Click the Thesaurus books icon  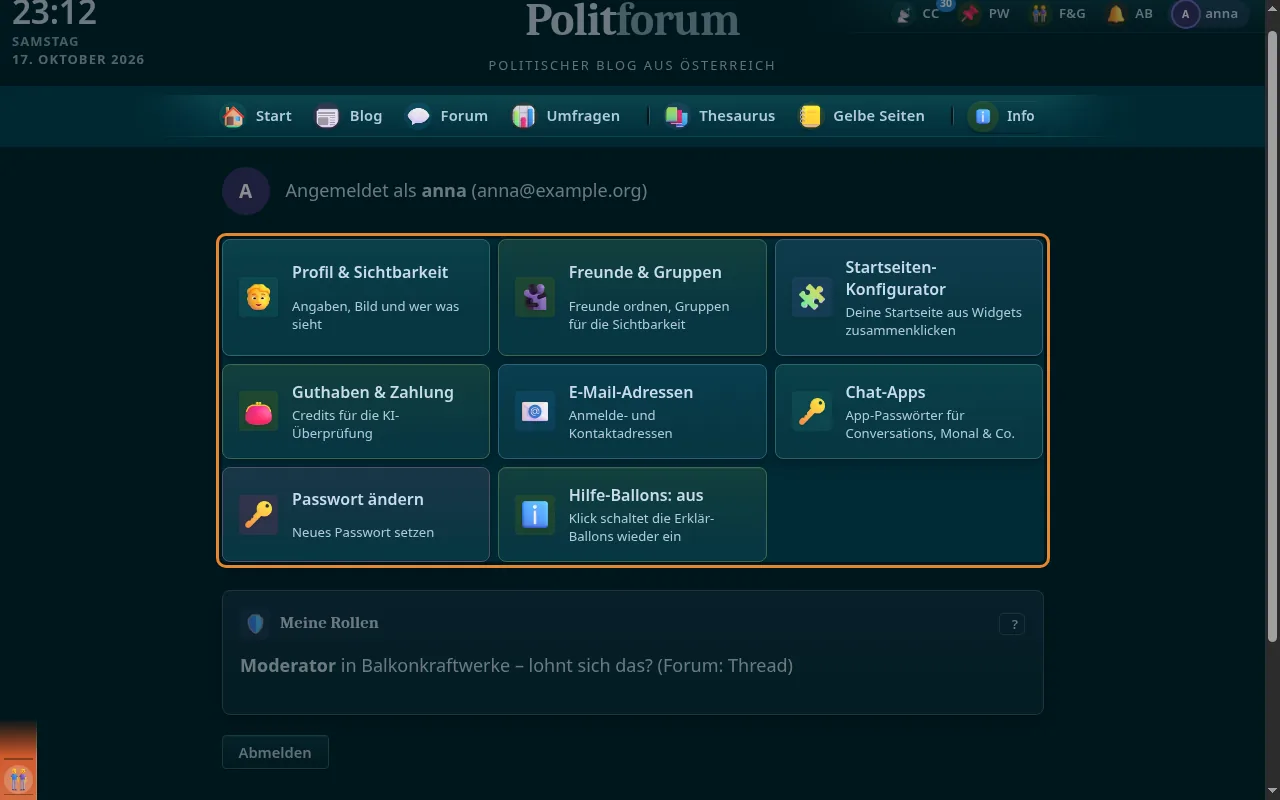coord(677,116)
